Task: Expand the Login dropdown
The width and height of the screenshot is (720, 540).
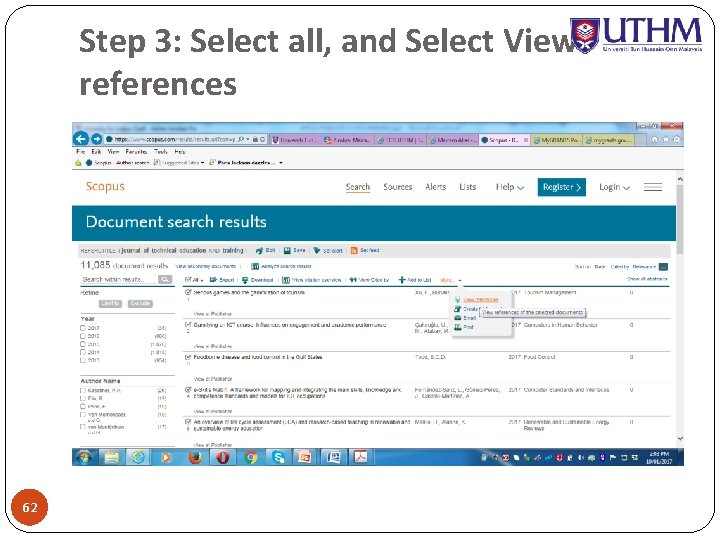Action: click(614, 187)
